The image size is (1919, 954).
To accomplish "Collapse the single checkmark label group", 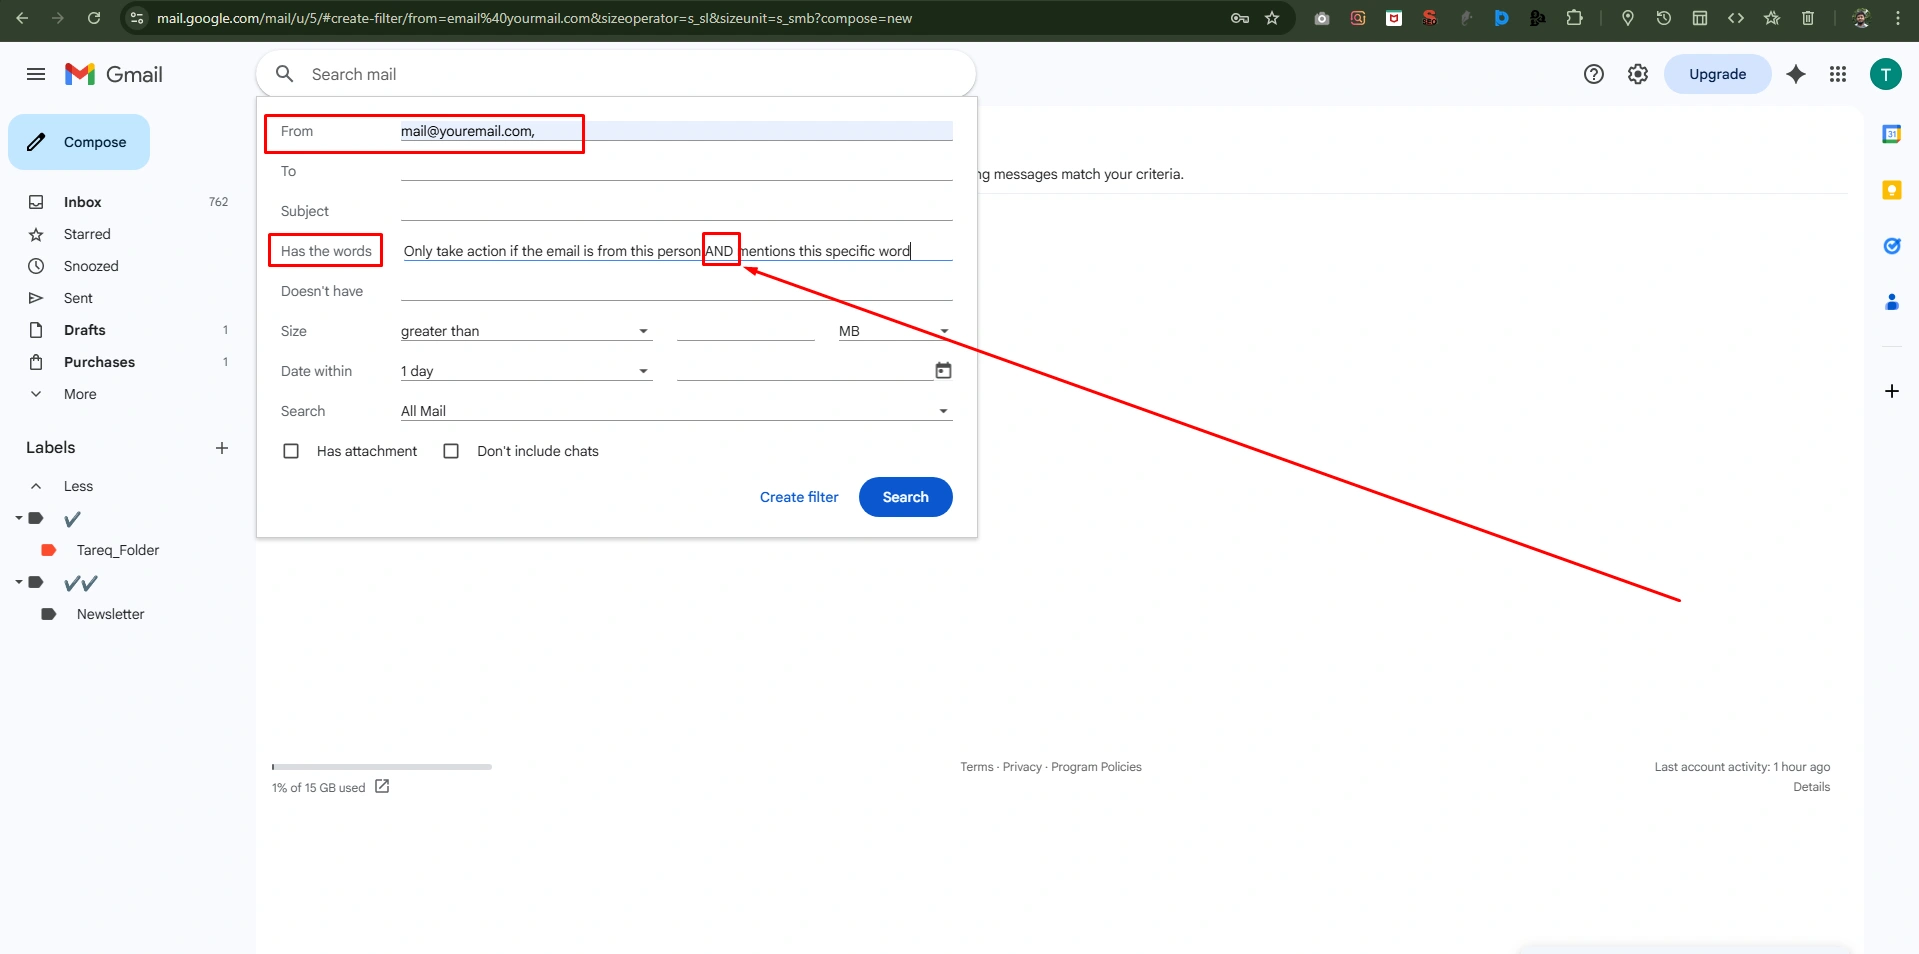I will click(x=19, y=518).
